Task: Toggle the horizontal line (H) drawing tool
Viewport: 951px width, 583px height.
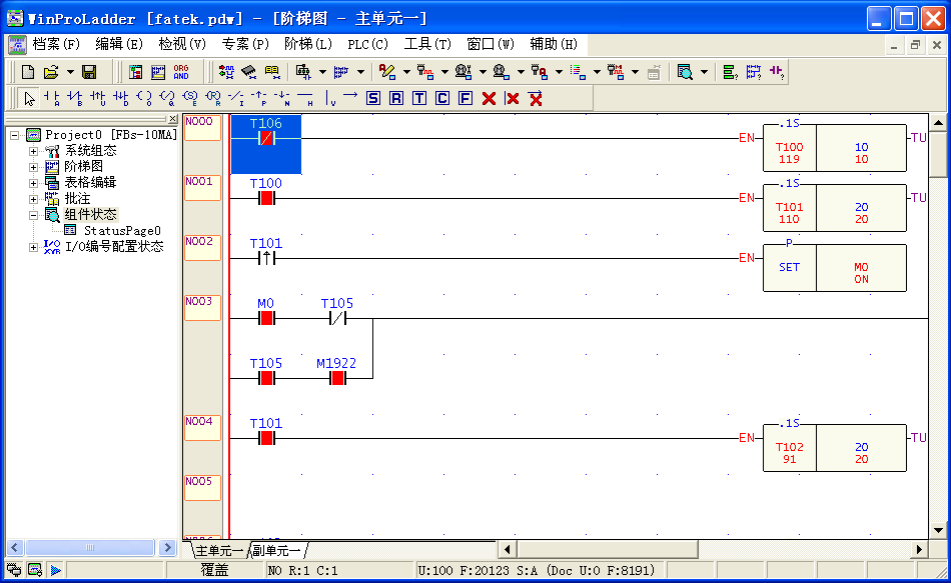Action: coord(305,98)
